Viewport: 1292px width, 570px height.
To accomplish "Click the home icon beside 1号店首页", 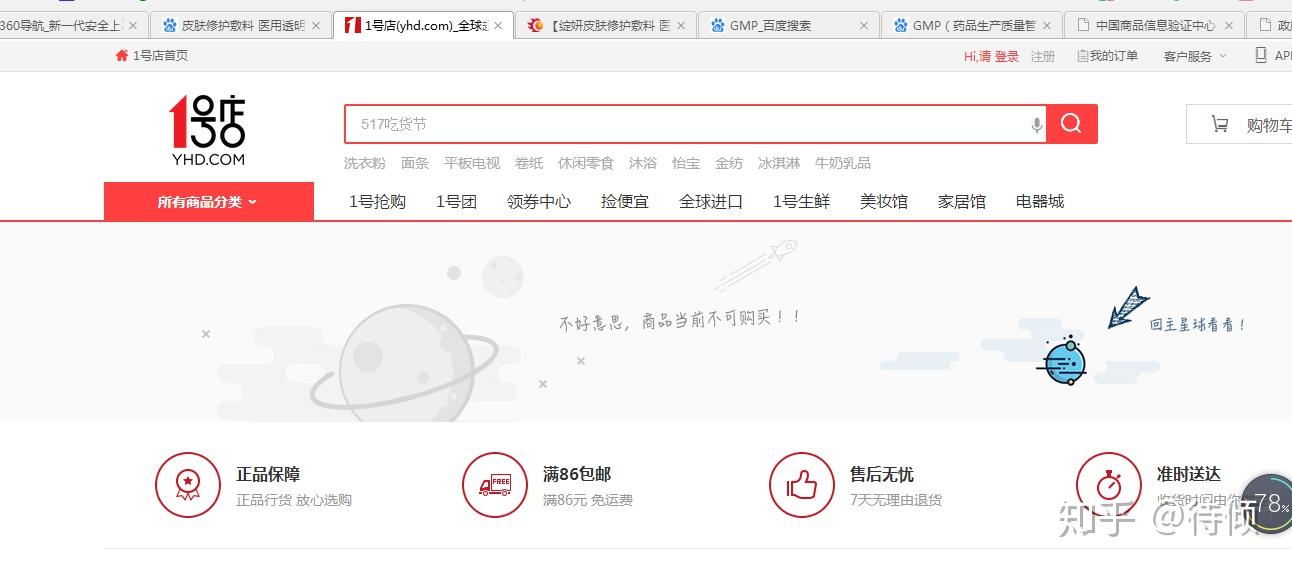I will tap(122, 56).
